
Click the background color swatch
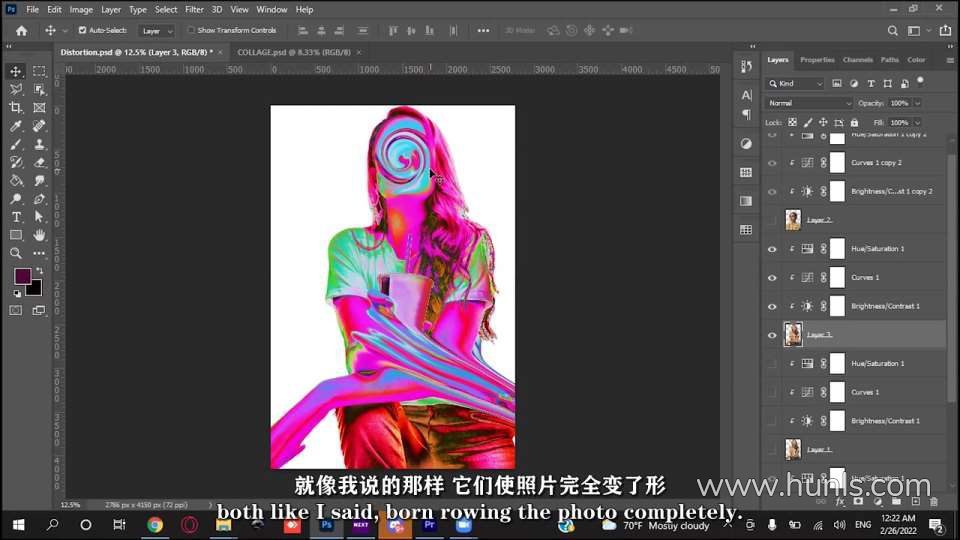tap(36, 289)
